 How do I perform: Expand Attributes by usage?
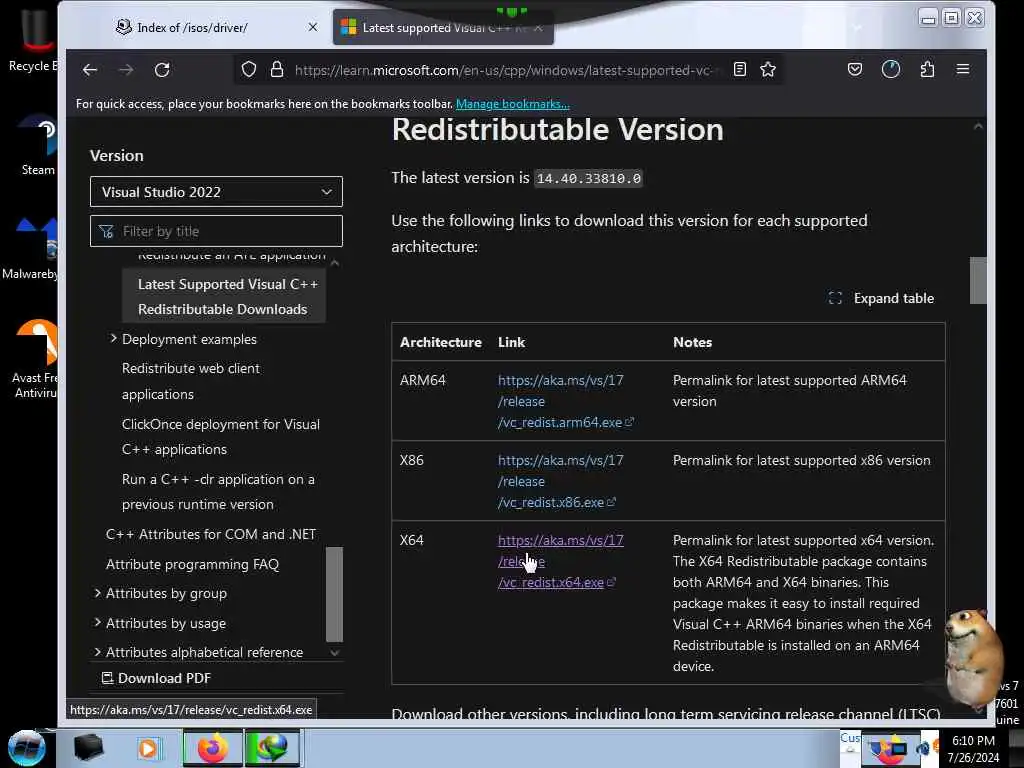pos(98,622)
